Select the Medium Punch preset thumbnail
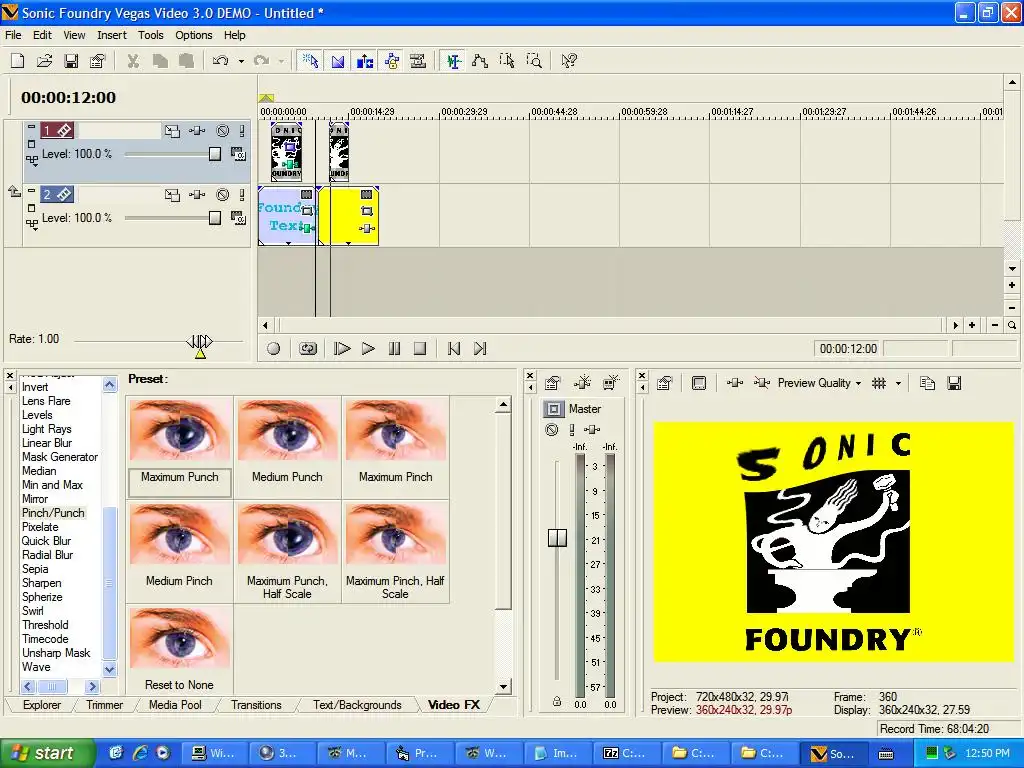1024x768 pixels. tap(287, 431)
